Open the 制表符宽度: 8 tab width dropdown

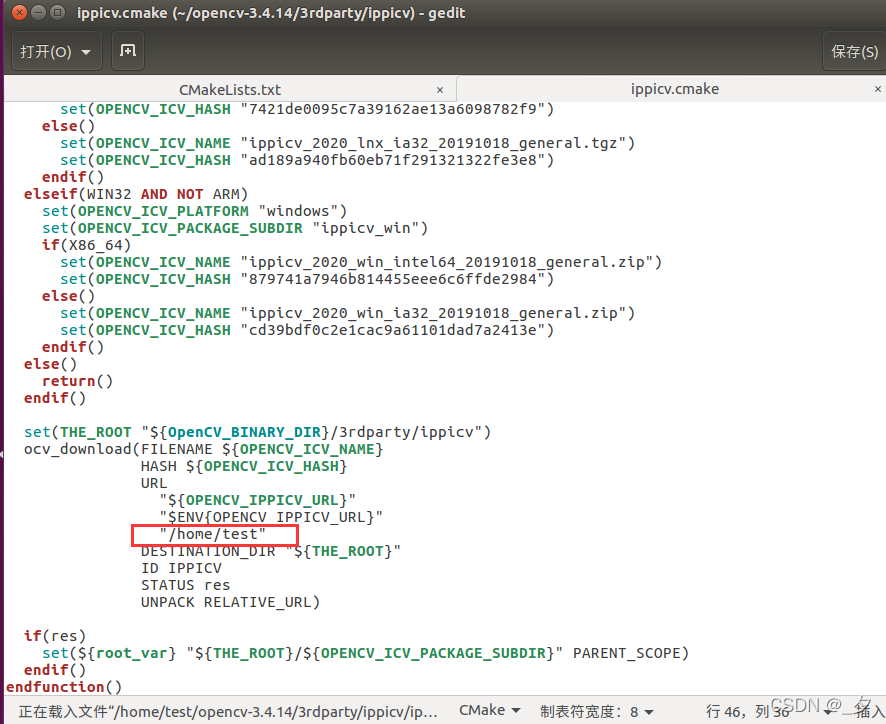597,712
